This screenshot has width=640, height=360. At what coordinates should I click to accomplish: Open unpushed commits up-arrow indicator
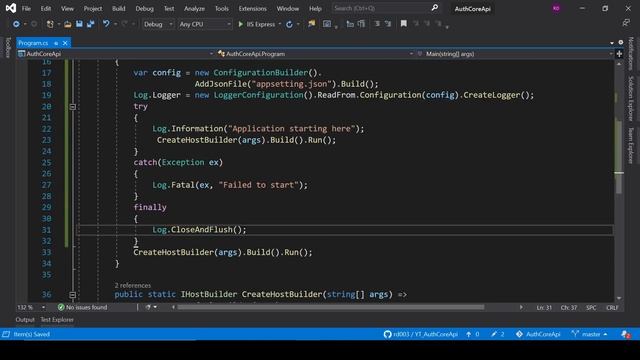473,334
